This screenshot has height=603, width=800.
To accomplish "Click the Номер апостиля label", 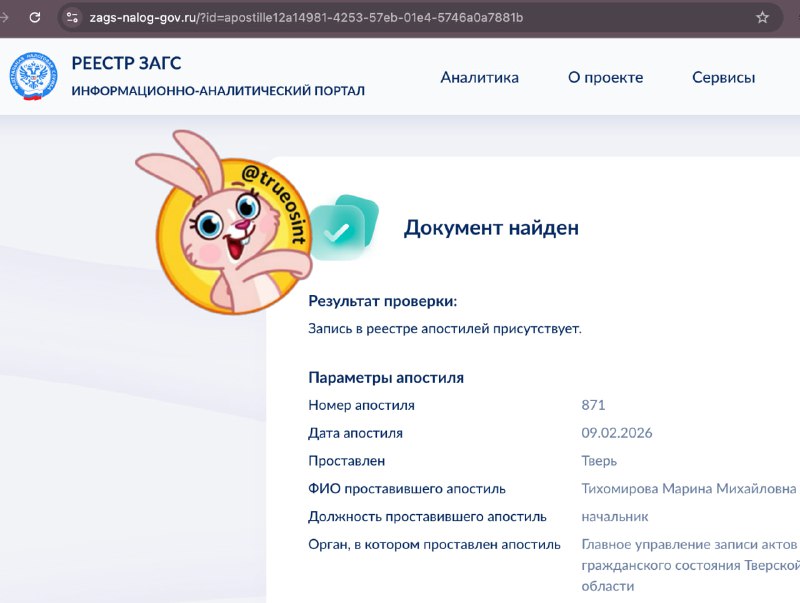I will click(361, 405).
